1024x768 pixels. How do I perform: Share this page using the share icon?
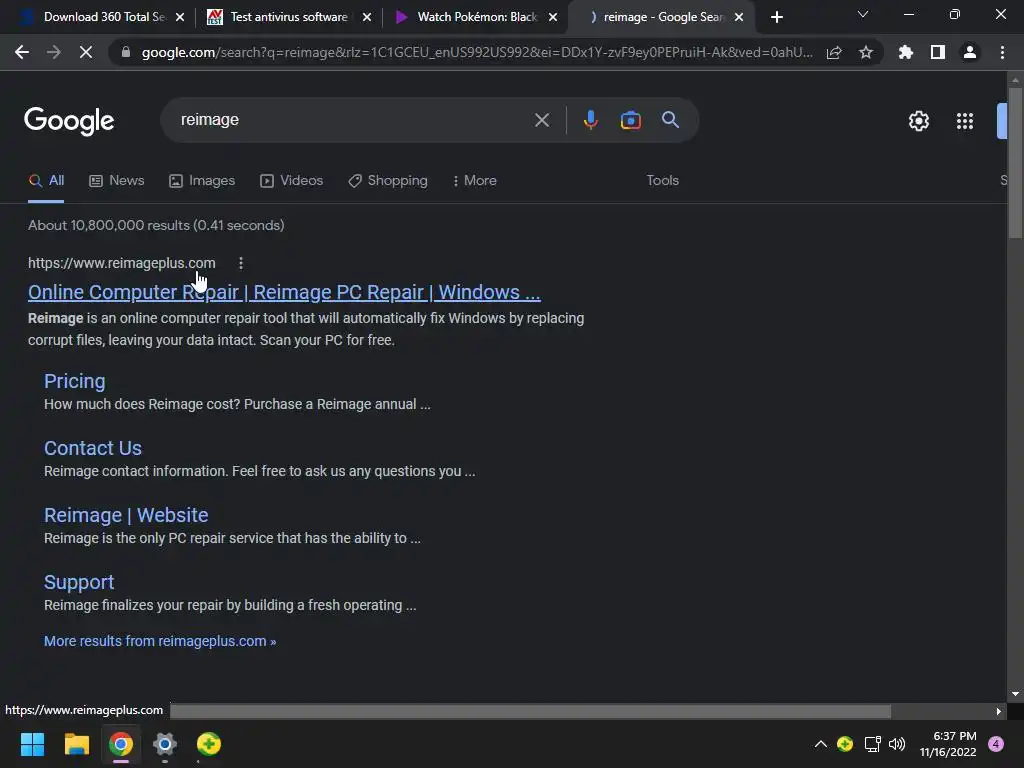[x=834, y=52]
